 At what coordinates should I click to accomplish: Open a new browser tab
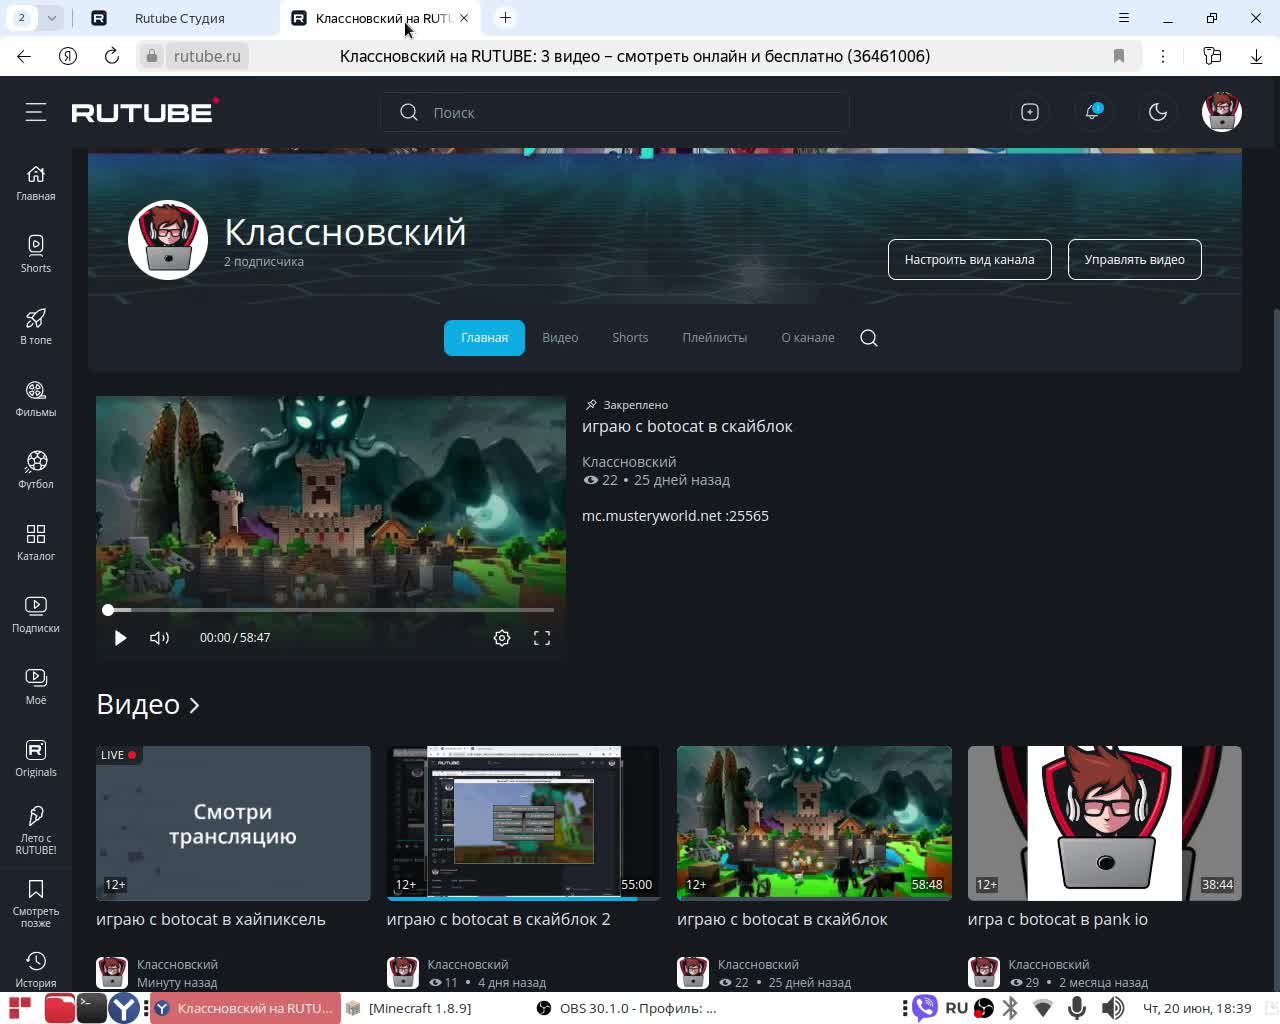pyautogui.click(x=505, y=18)
